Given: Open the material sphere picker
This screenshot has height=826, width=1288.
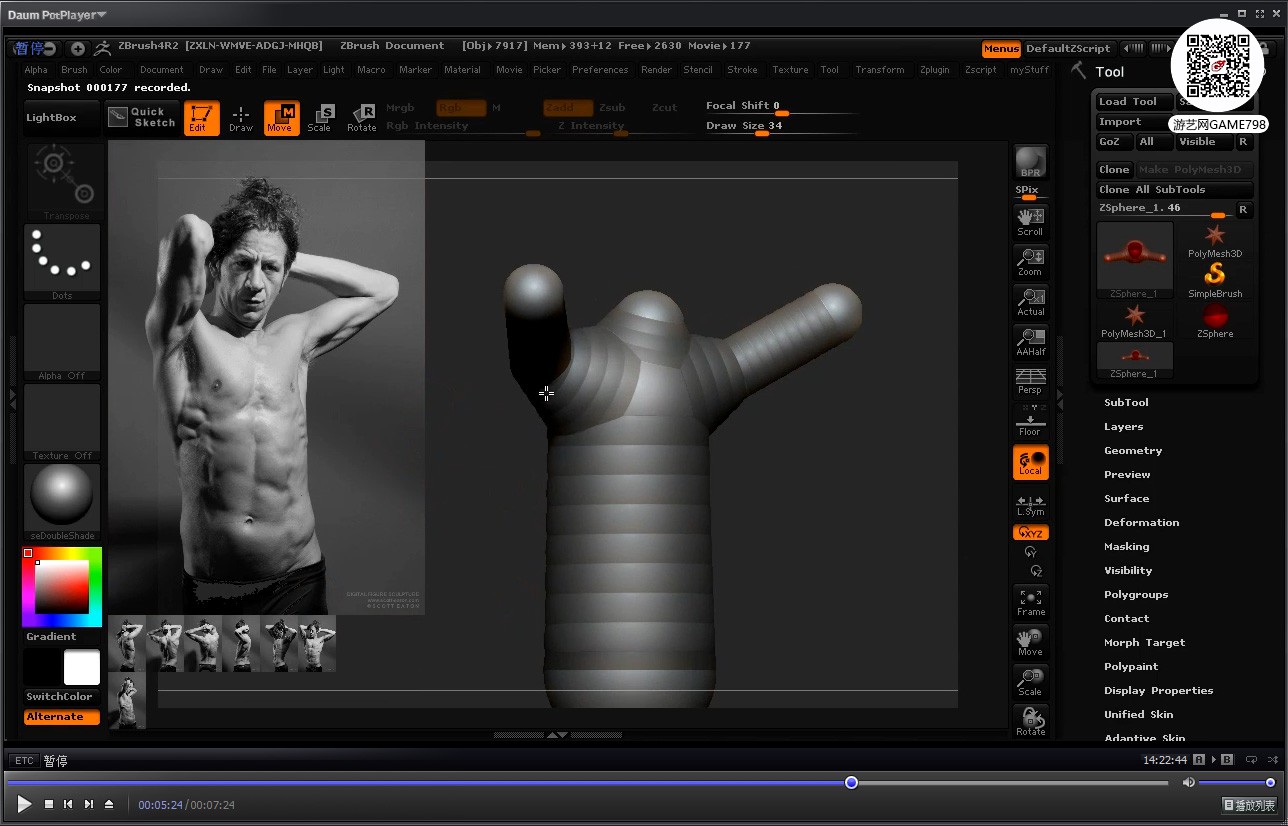Looking at the screenshot, I should click(x=62, y=502).
